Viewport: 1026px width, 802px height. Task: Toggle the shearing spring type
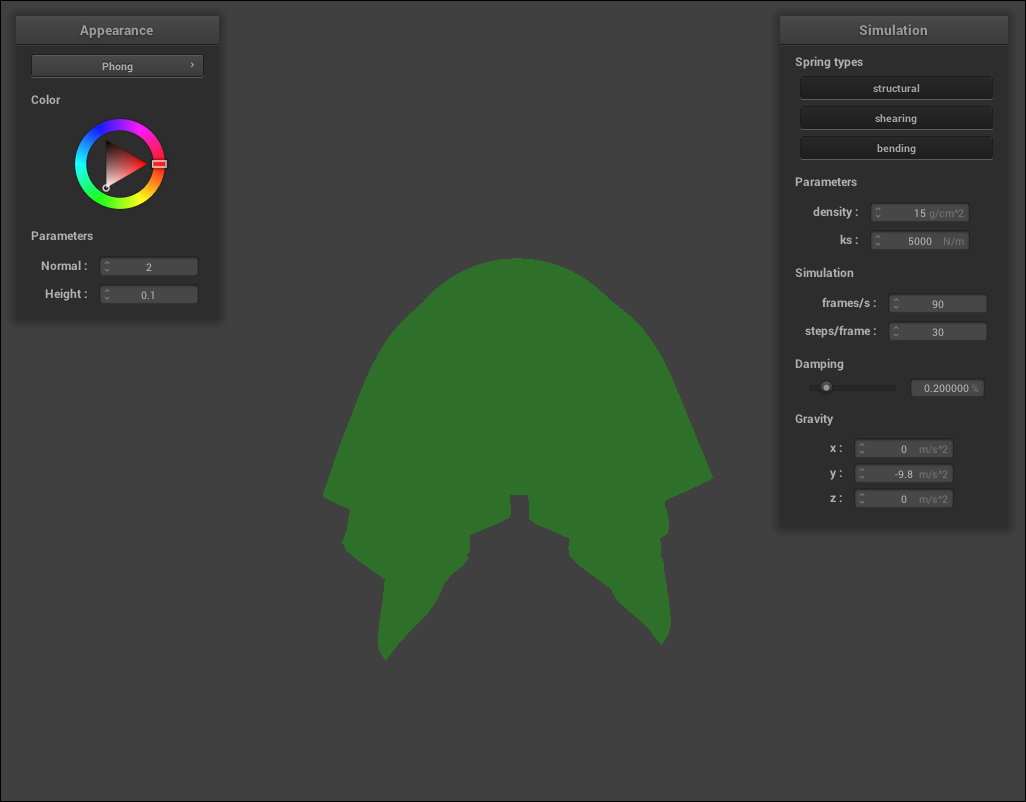(896, 118)
